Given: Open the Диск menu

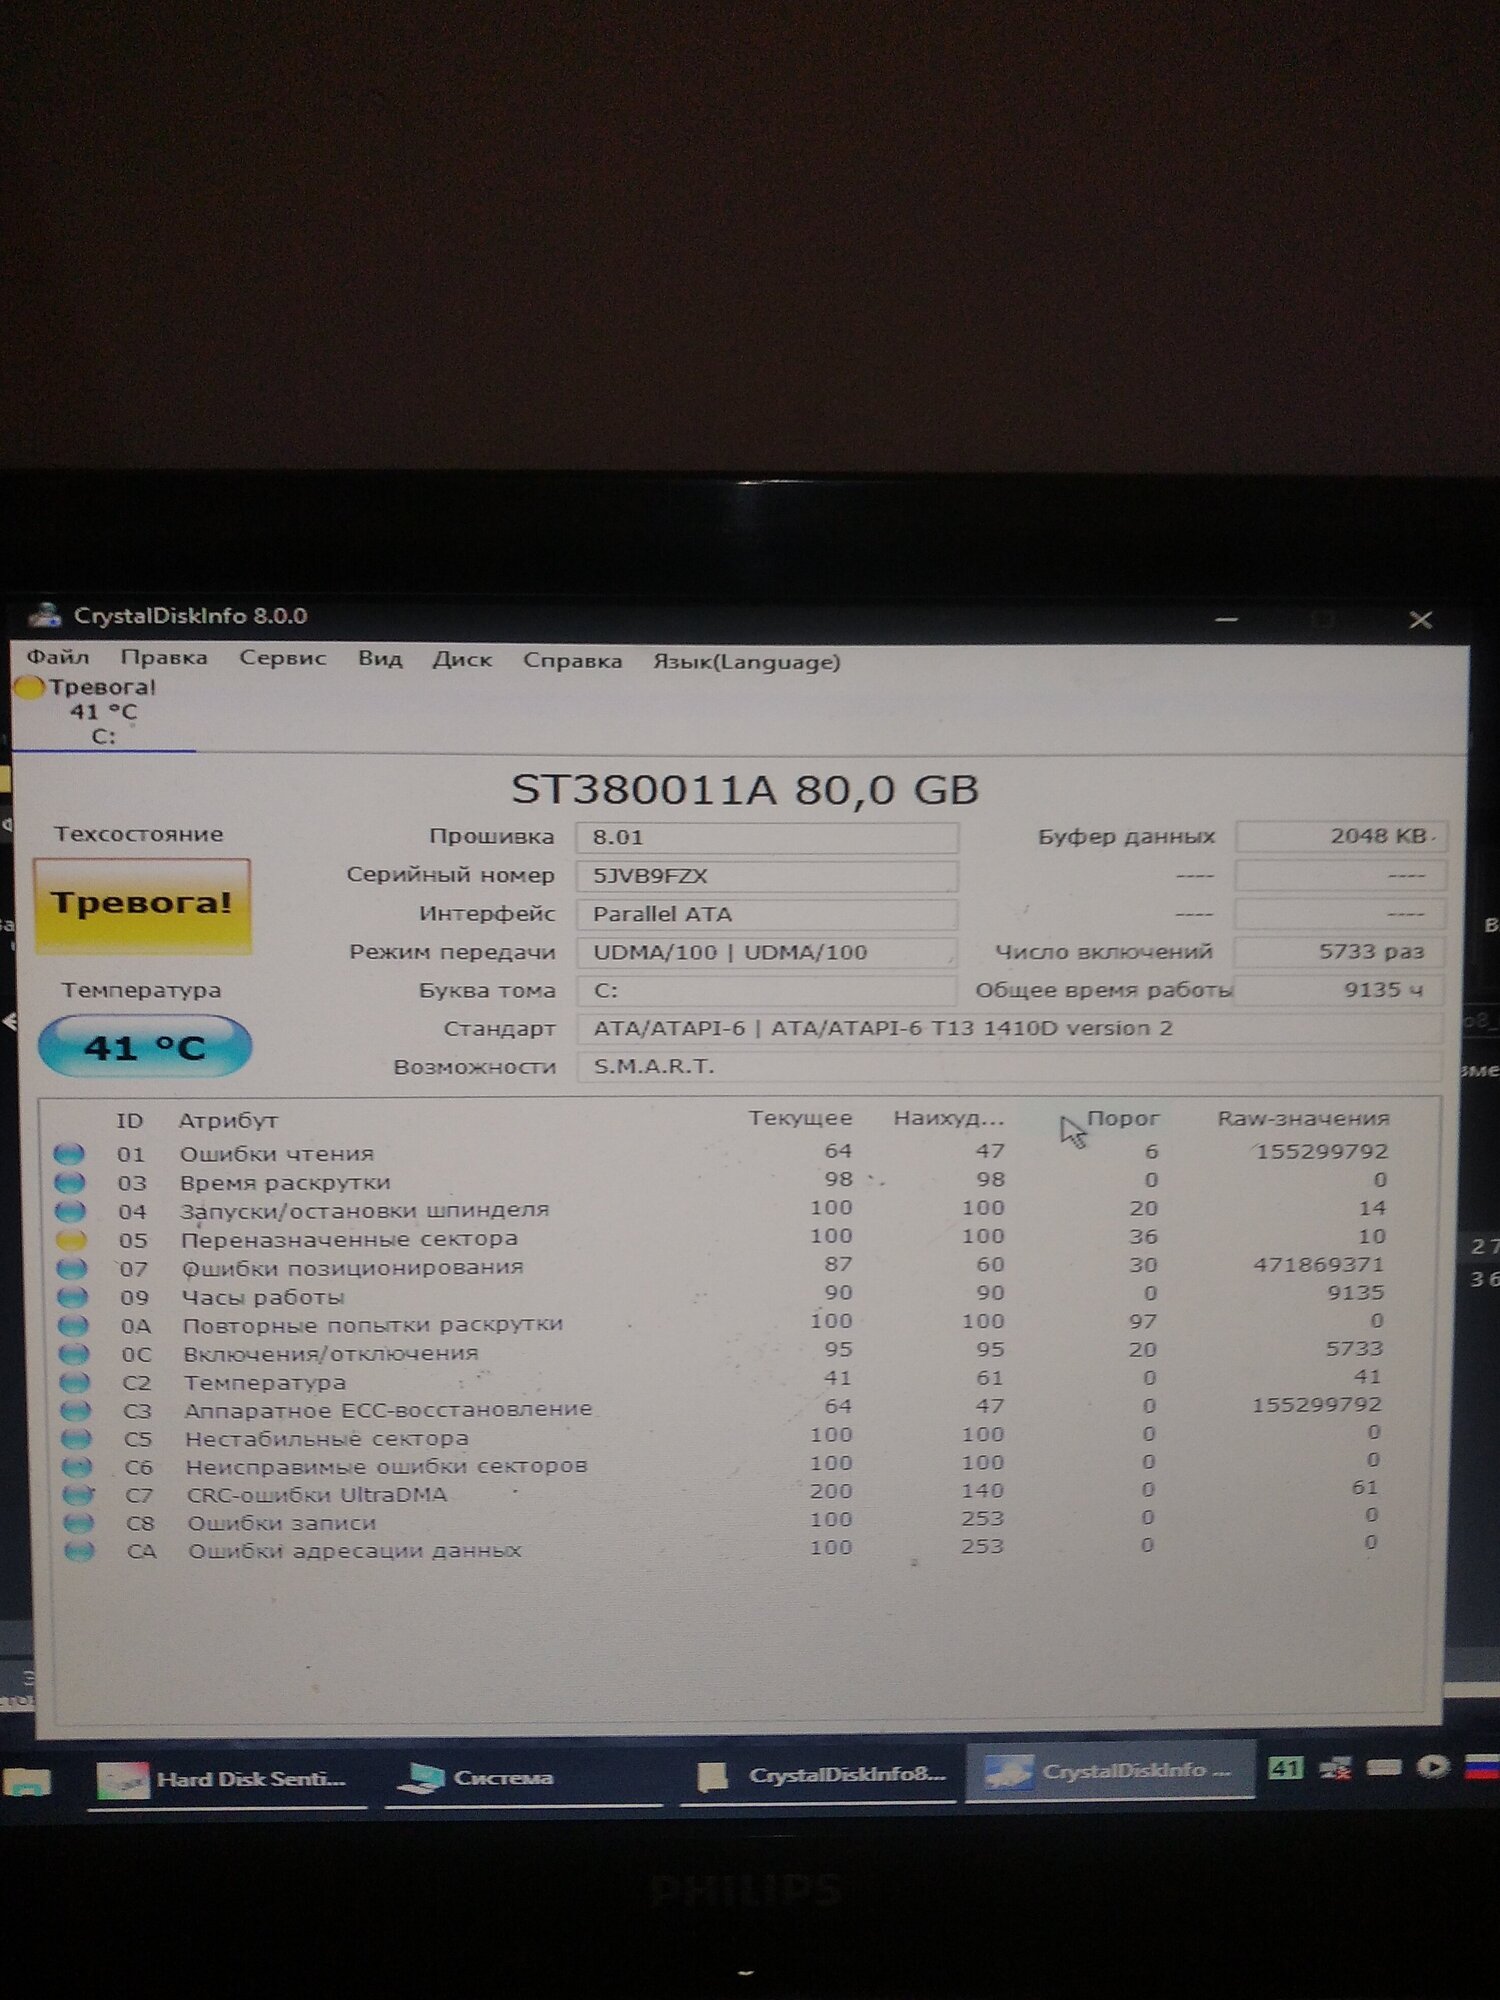Looking at the screenshot, I should tap(462, 660).
